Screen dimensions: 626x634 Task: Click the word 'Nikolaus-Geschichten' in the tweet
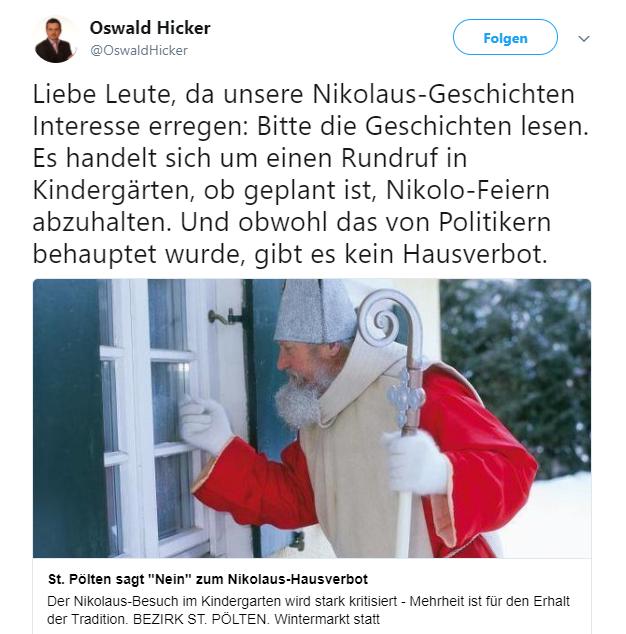point(443,94)
